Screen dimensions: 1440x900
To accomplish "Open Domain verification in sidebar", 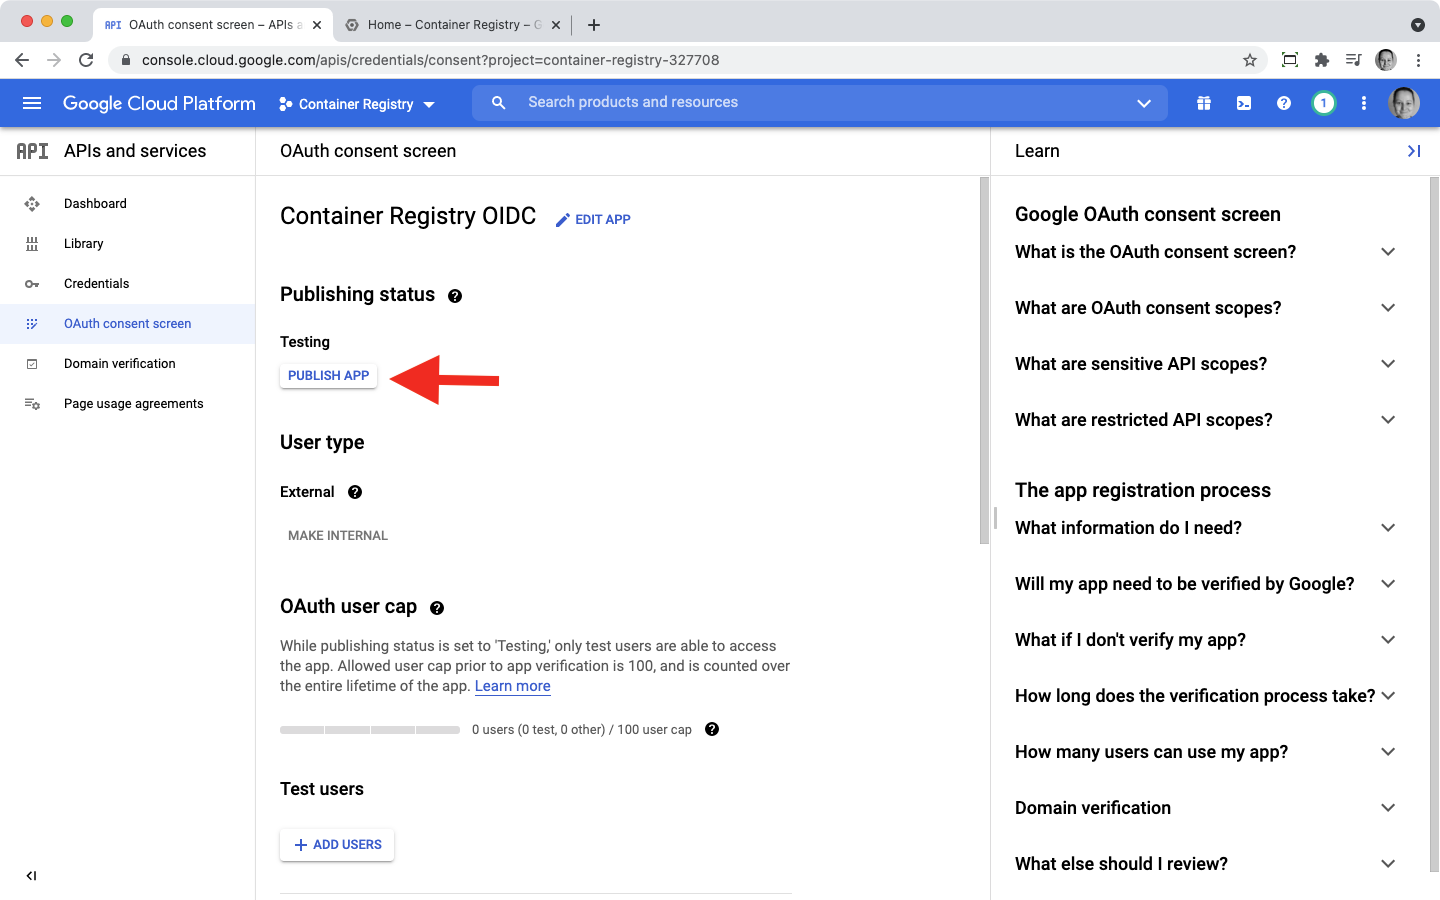I will 127,364.
